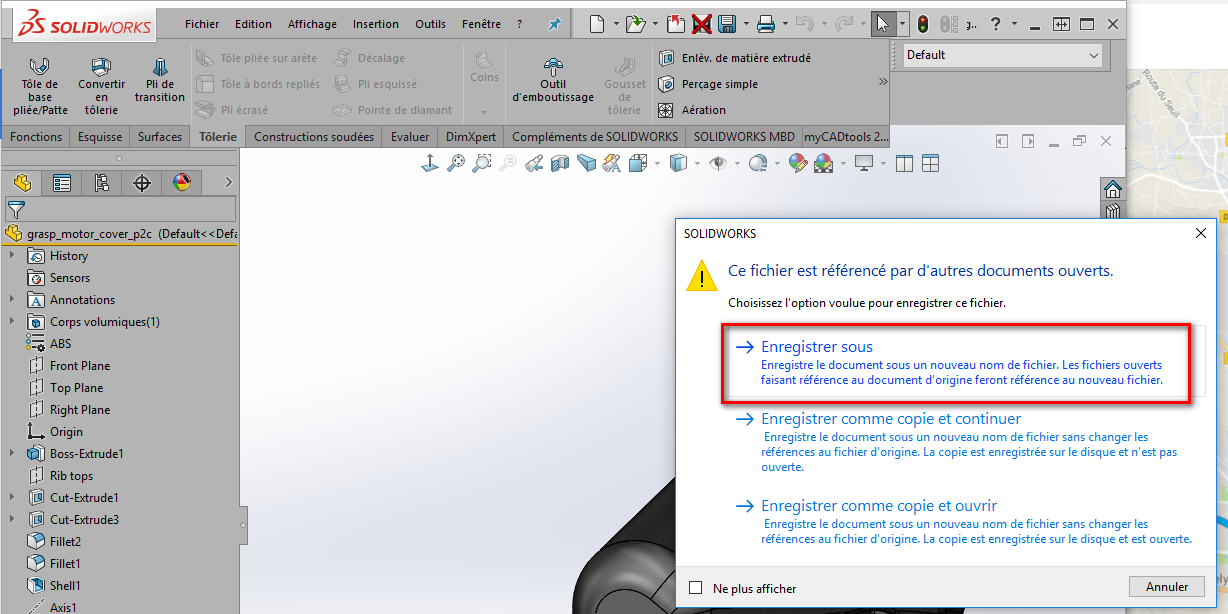Click the Edit appearance color ball icon
The image size is (1228, 614).
tap(797, 163)
